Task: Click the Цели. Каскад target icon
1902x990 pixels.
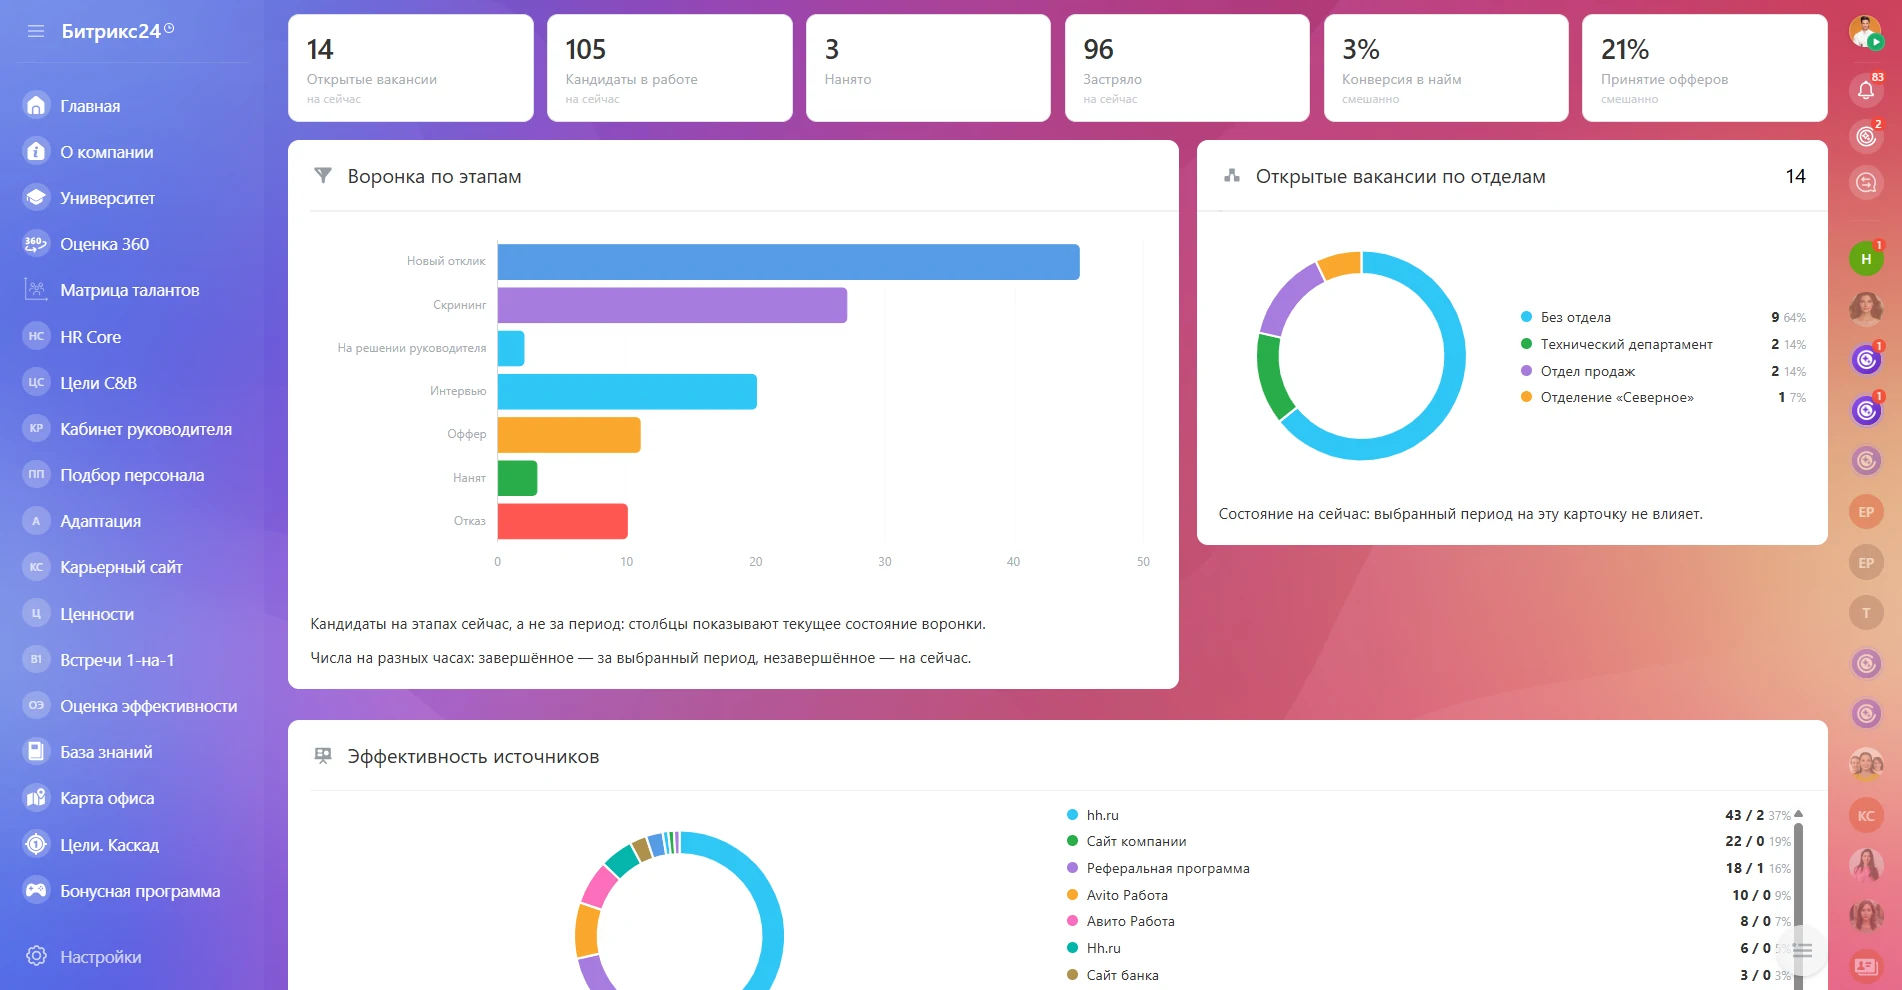Action: [x=36, y=844]
